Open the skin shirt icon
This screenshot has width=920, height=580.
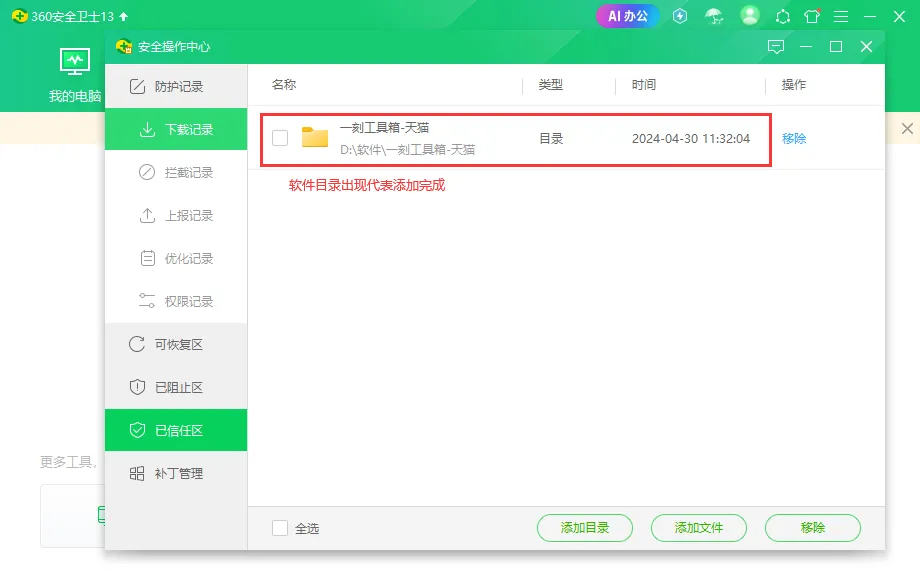click(812, 16)
